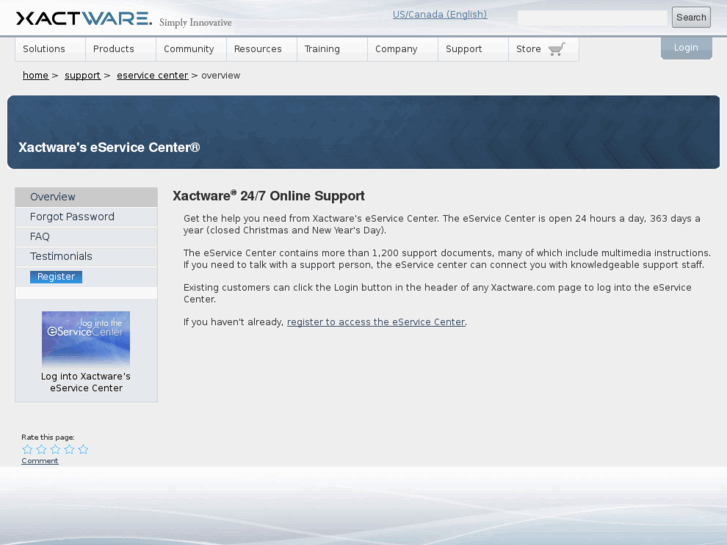This screenshot has width=727, height=545.
Task: Click the Search button
Action: (691, 17)
